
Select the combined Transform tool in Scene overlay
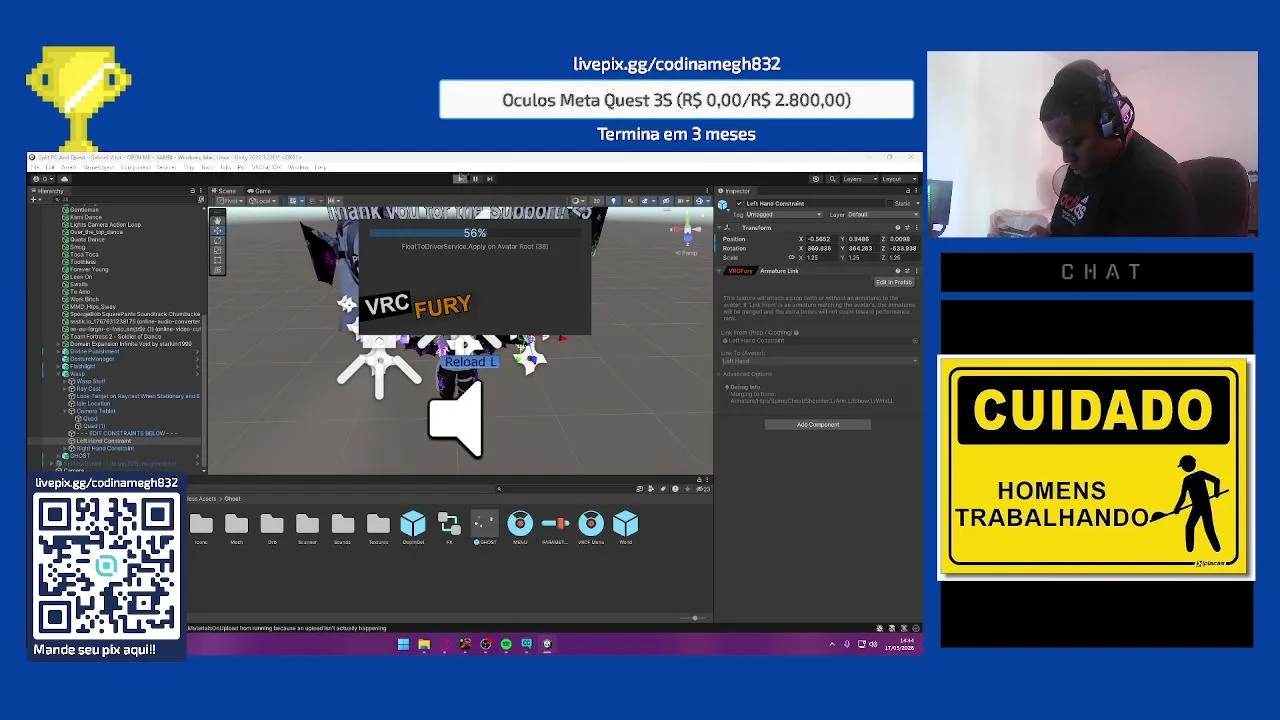(217, 270)
